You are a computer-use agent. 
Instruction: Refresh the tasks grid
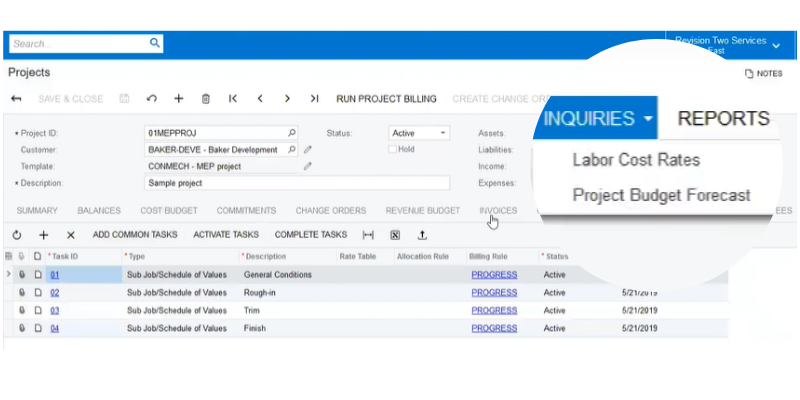coord(17,235)
